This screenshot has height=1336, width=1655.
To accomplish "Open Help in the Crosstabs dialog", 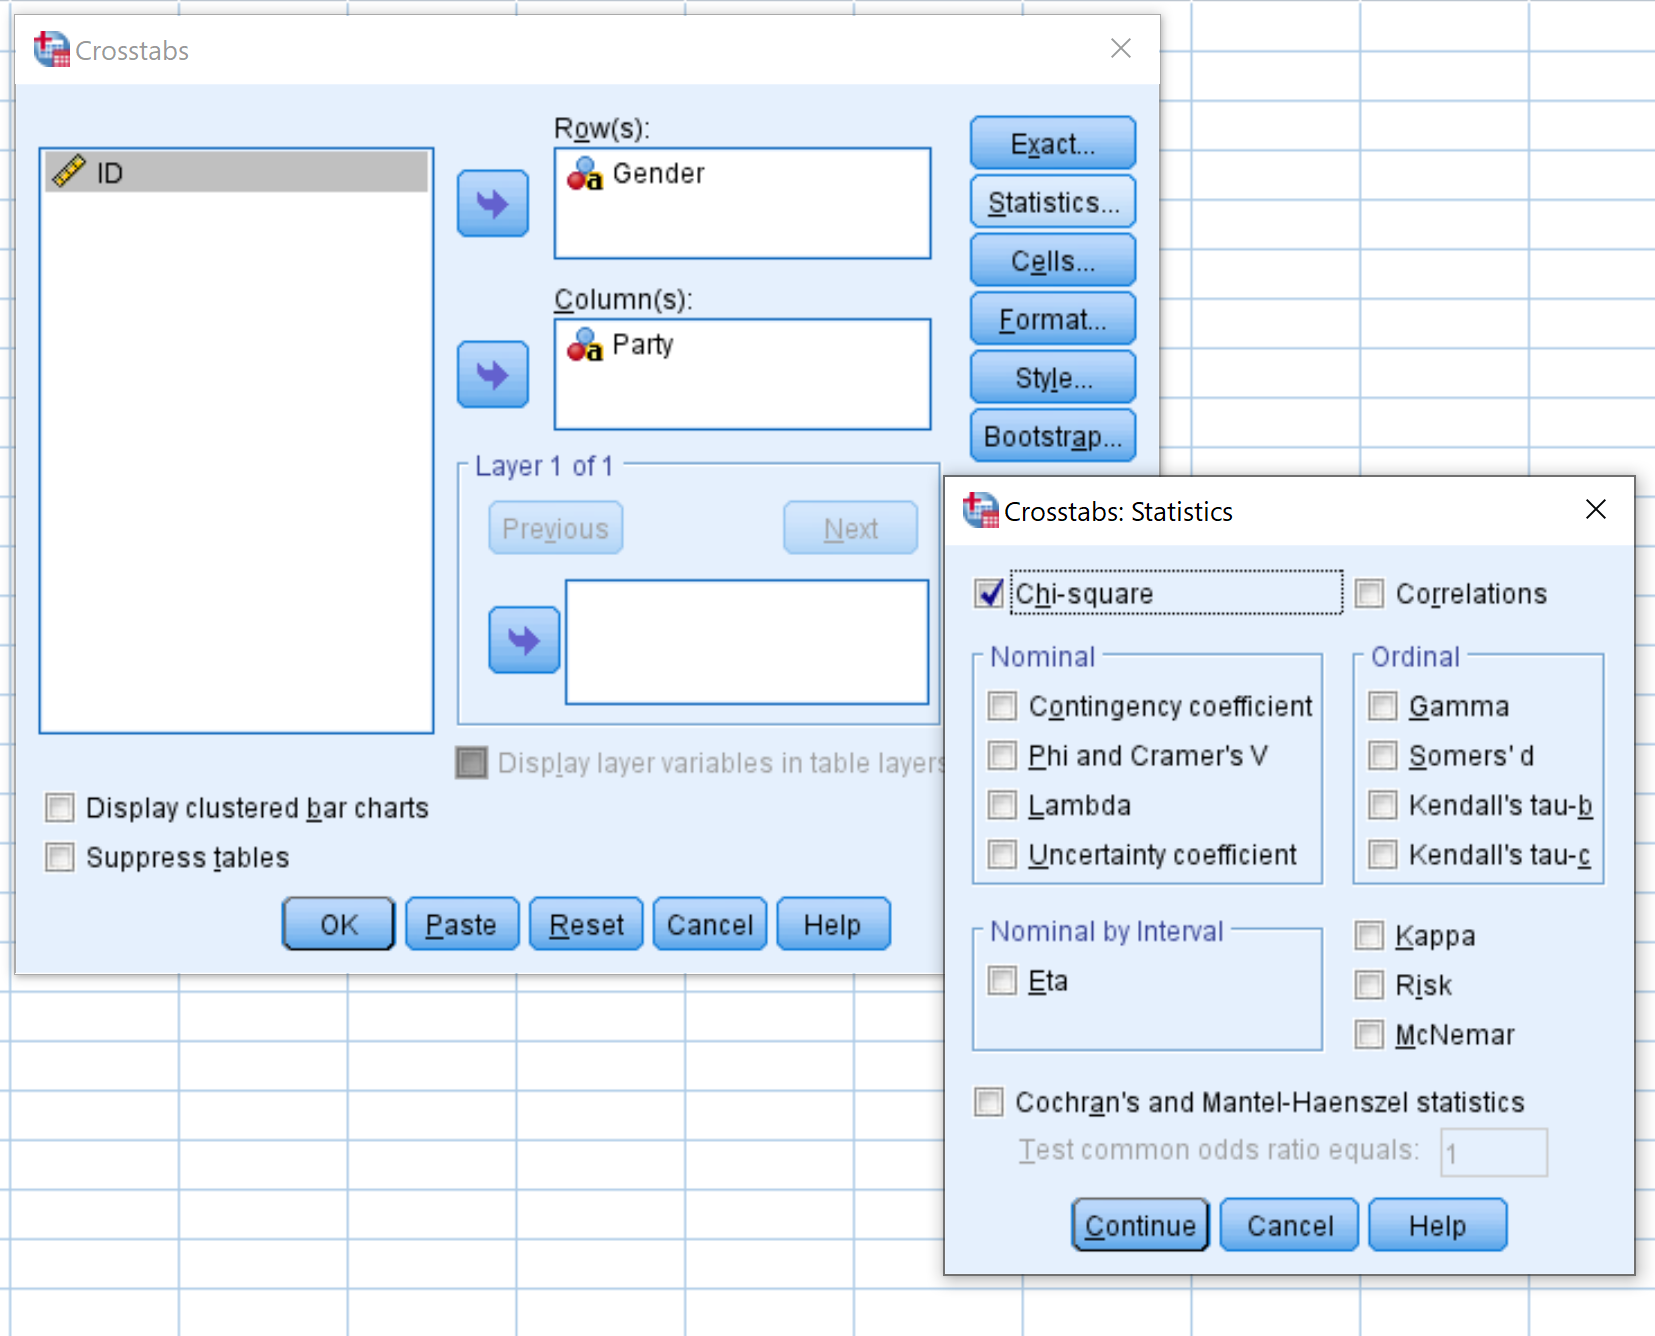I will (x=833, y=924).
